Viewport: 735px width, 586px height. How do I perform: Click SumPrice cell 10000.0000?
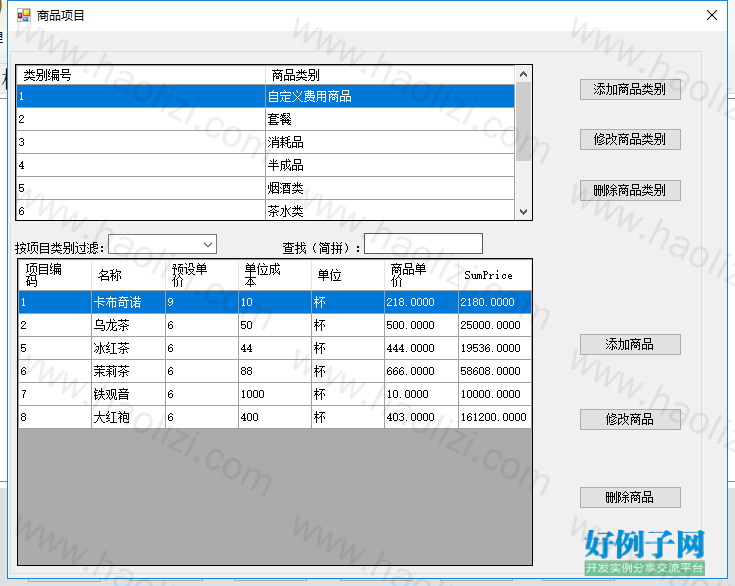(495, 394)
